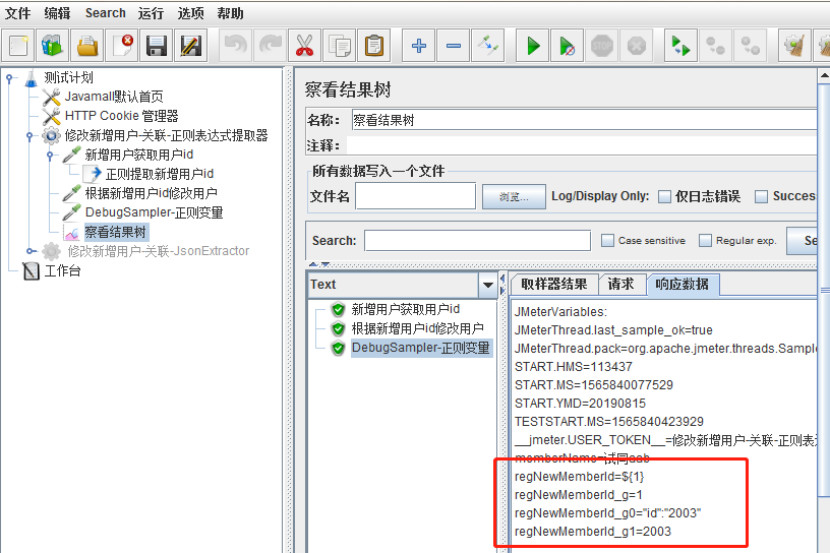Open the 编辑 menu
Viewport: 830px width, 553px height.
[x=57, y=13]
